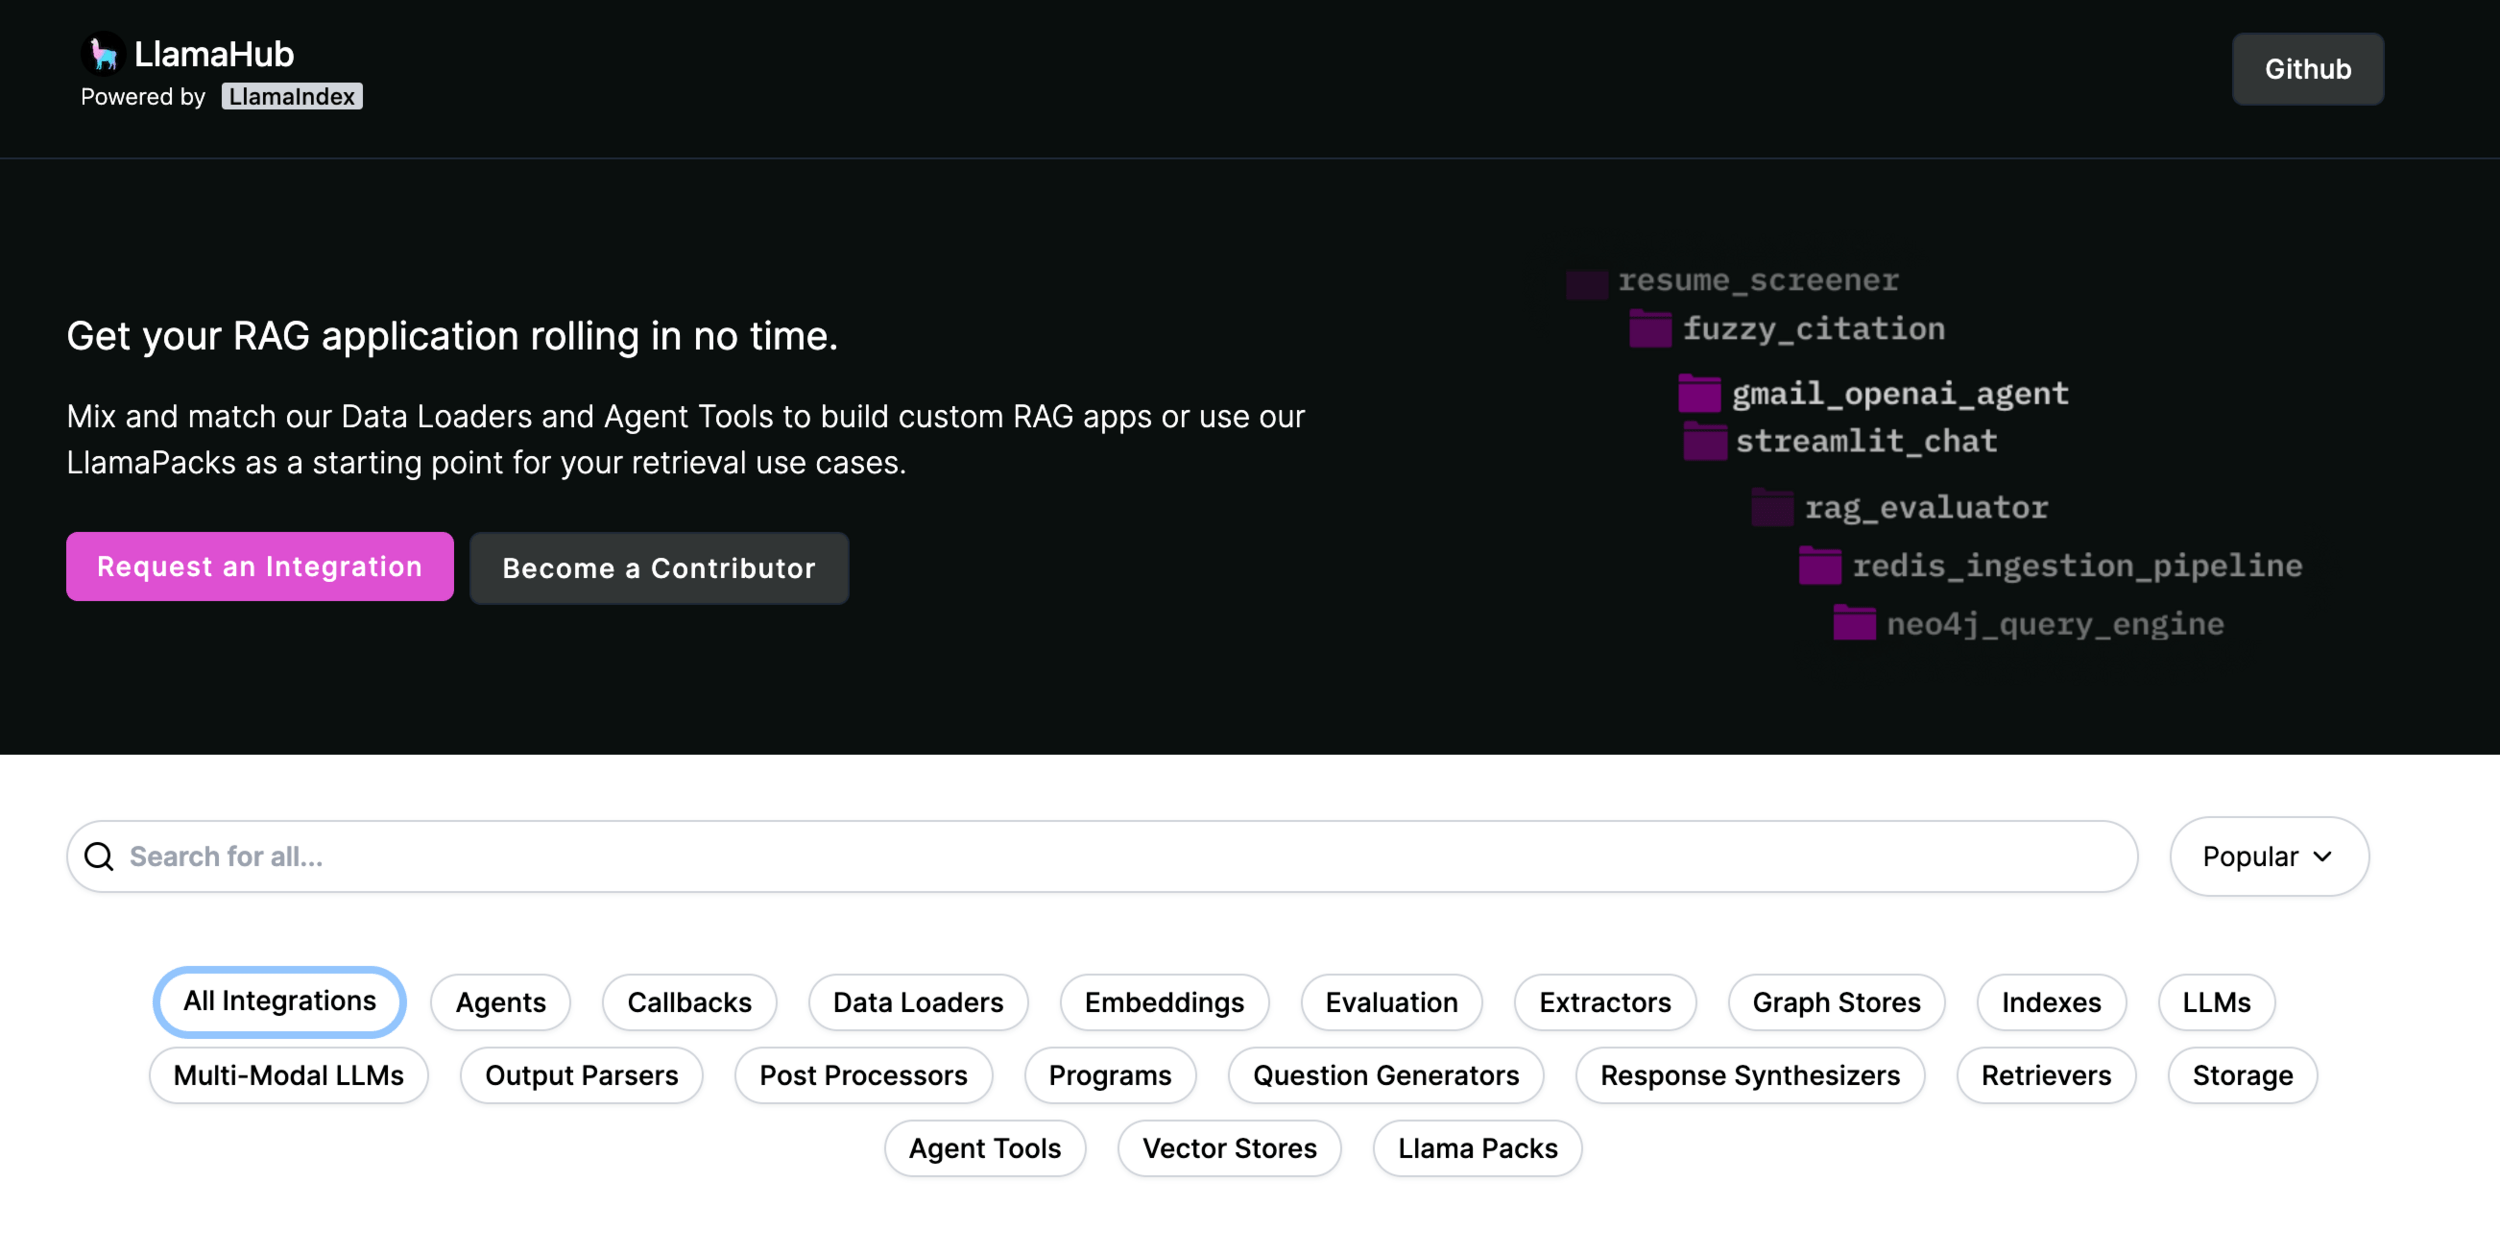The image size is (2500, 1254).
Task: Click the streamlit_chat folder icon
Action: pos(1705,441)
